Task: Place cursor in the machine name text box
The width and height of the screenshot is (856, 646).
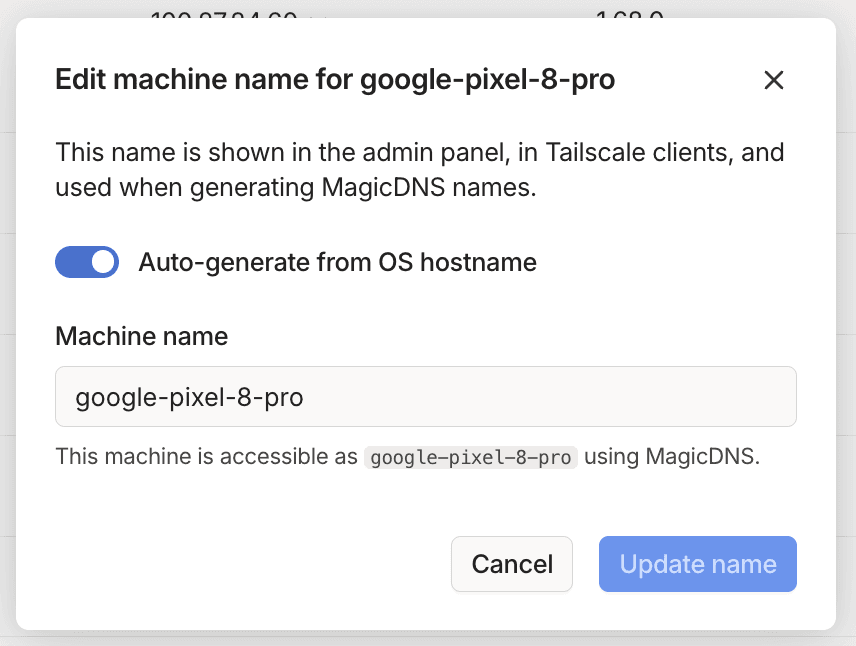Action: [x=425, y=396]
